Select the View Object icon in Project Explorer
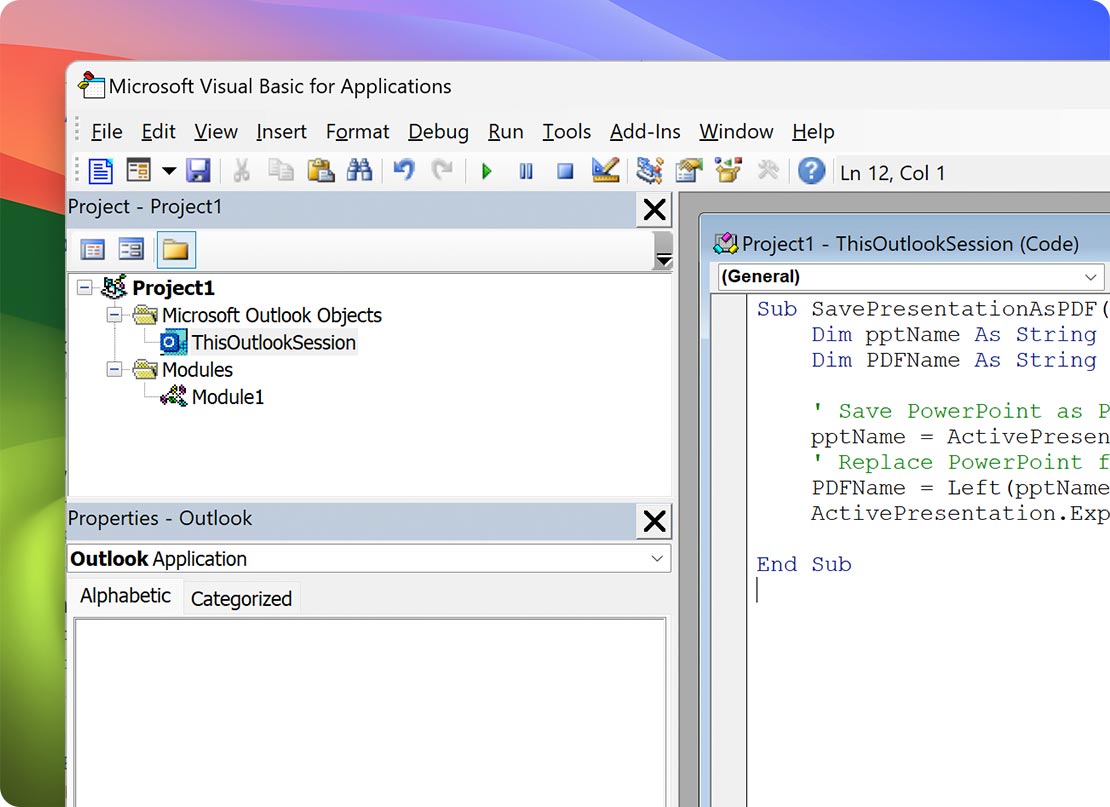This screenshot has width=1110, height=807. coord(131,248)
